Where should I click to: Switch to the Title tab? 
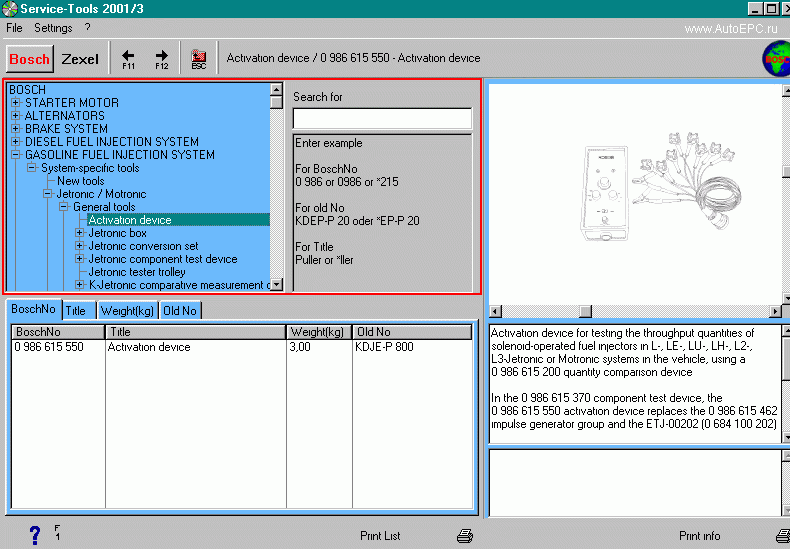coord(79,311)
